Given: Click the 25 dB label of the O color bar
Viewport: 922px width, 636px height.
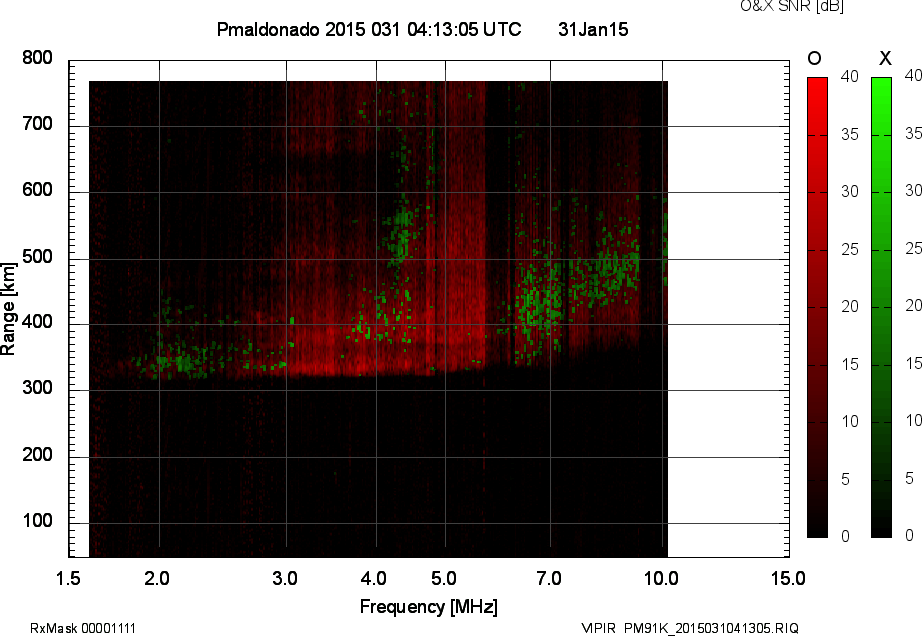Looking at the screenshot, I should click(x=850, y=250).
